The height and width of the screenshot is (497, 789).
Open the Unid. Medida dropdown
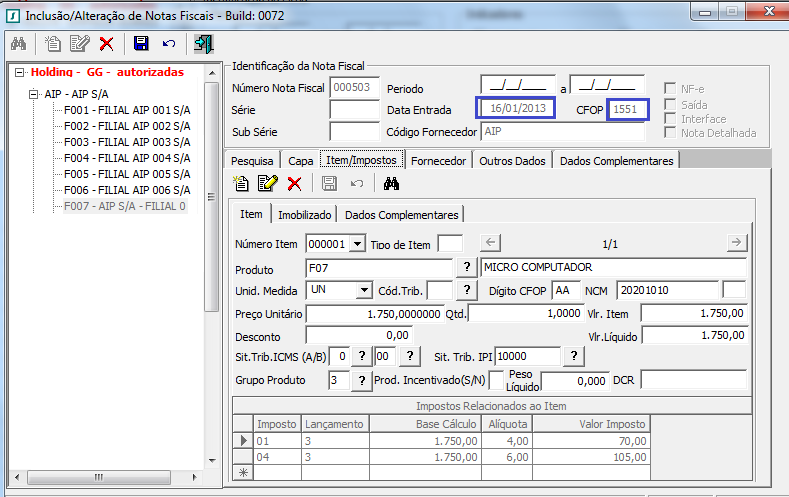click(x=362, y=289)
